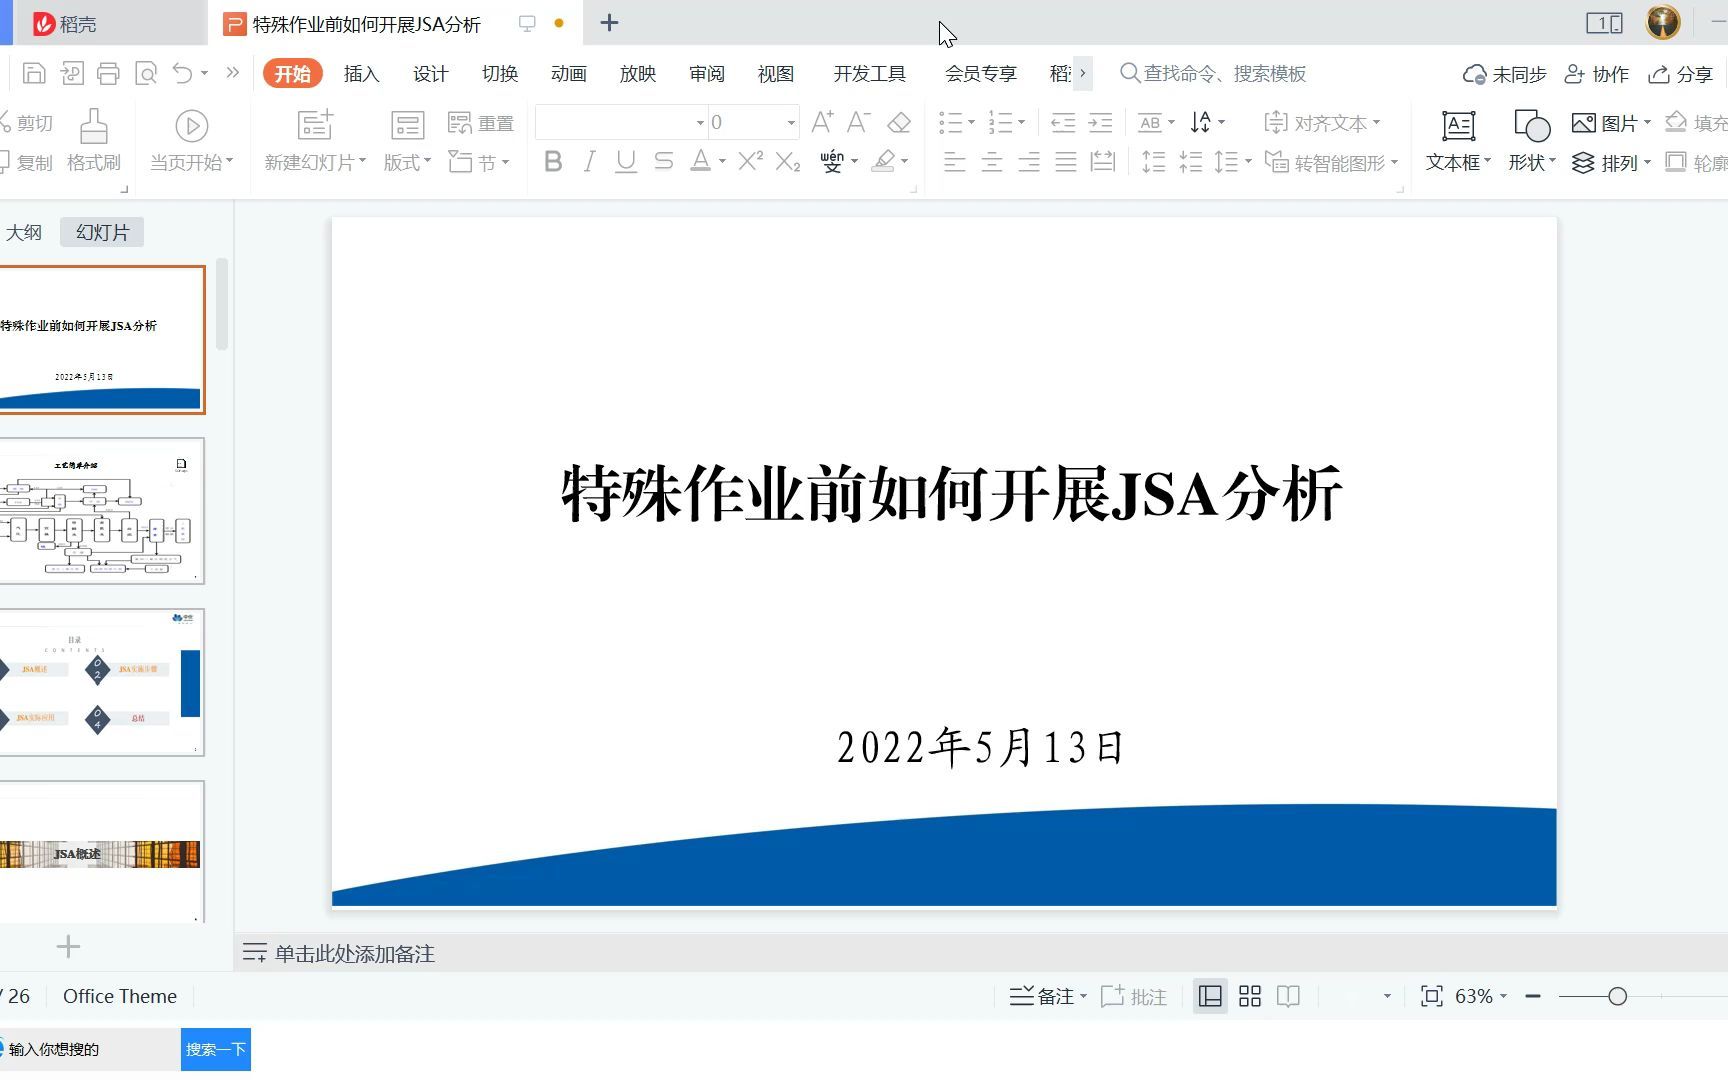Open the Animation (动画) tab
Screen dimensions: 1728x1080
pyautogui.click(x=568, y=74)
